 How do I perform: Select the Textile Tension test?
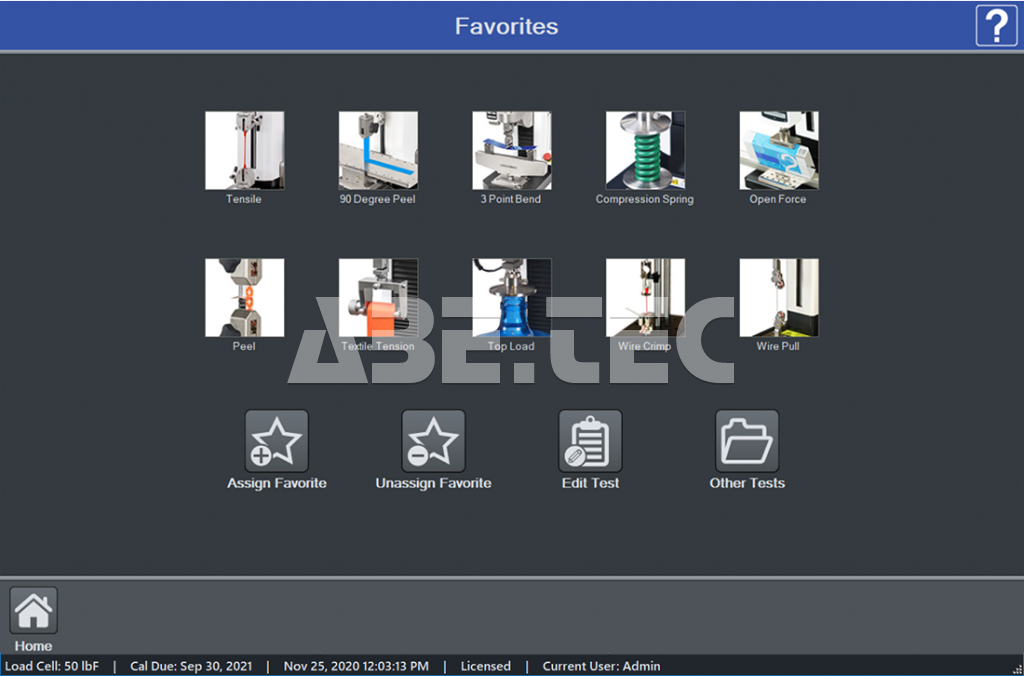(377, 298)
